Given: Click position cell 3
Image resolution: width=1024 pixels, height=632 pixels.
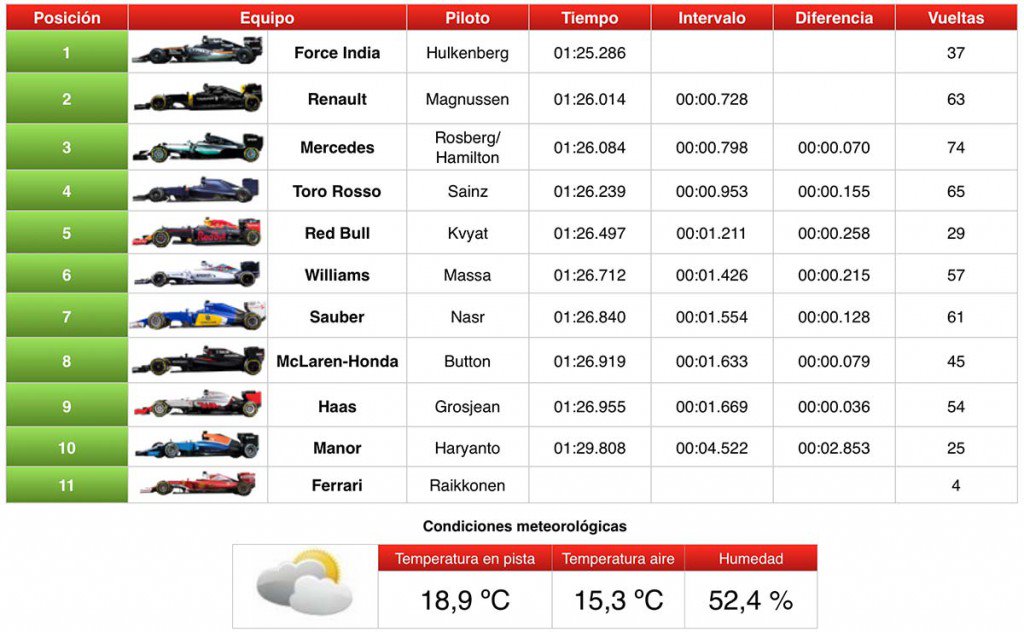Looking at the screenshot, I should 67,147.
